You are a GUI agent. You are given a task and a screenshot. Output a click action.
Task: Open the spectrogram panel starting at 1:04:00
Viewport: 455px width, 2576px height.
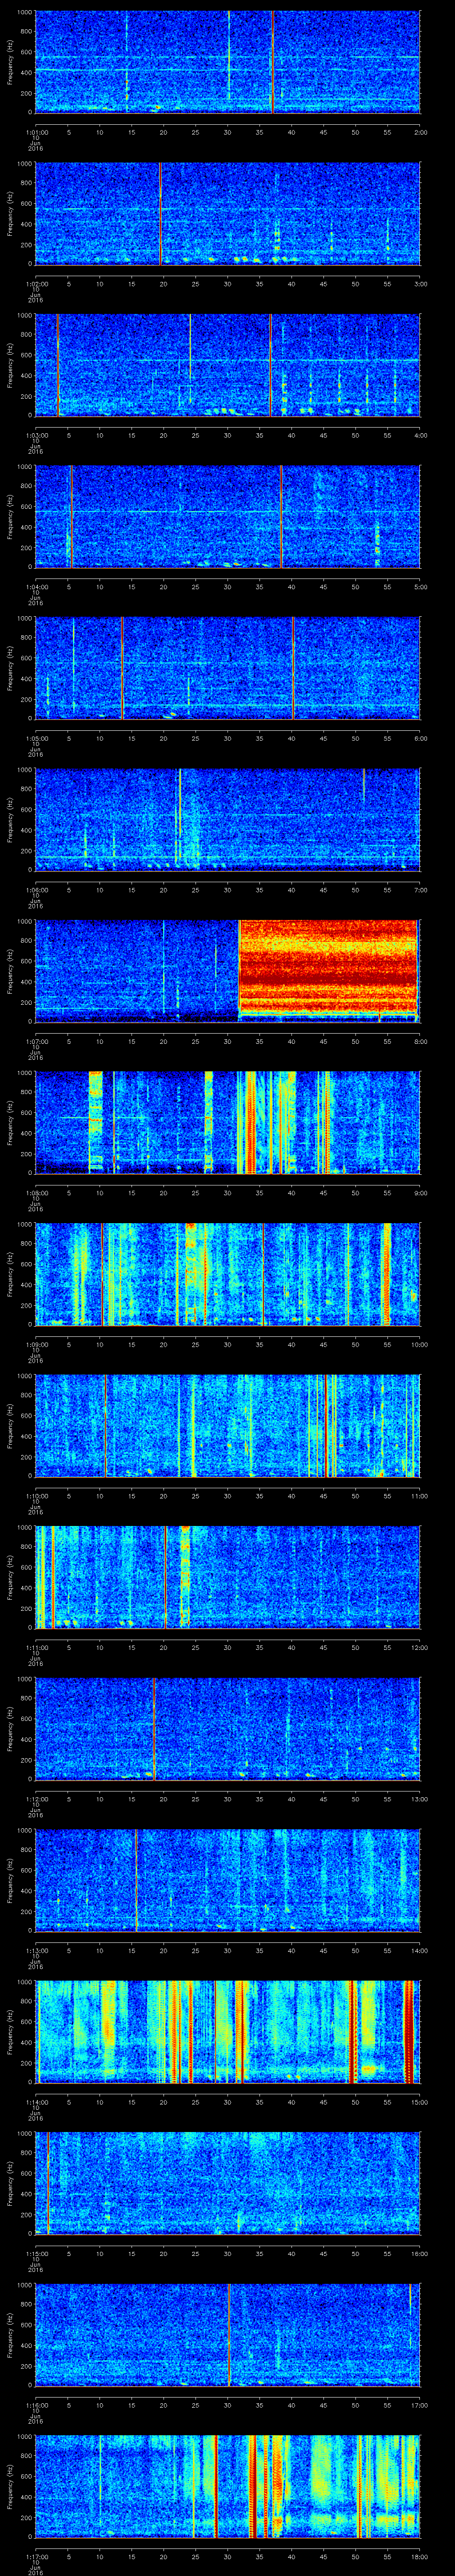click(228, 517)
